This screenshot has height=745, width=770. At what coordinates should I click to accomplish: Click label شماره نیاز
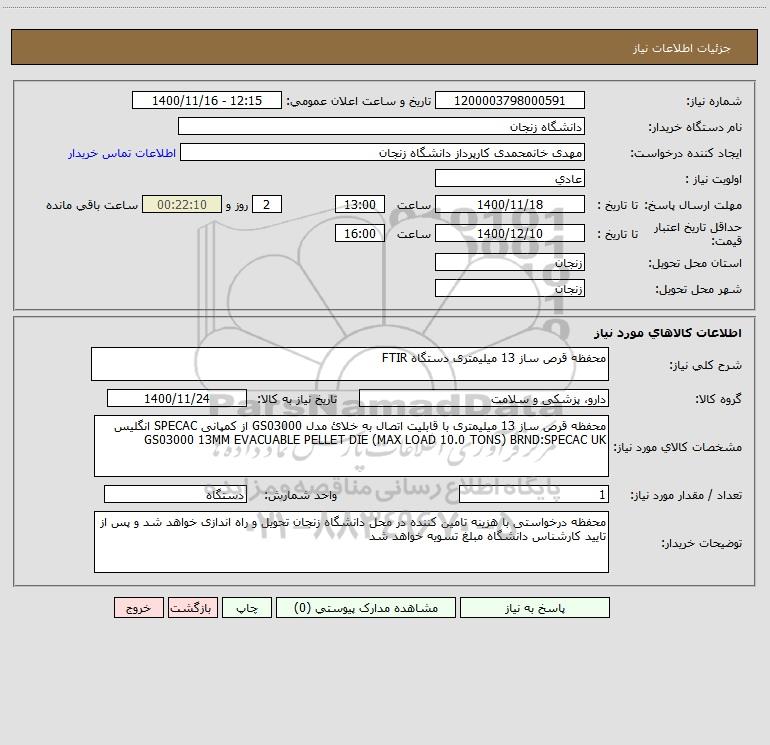tap(714, 101)
